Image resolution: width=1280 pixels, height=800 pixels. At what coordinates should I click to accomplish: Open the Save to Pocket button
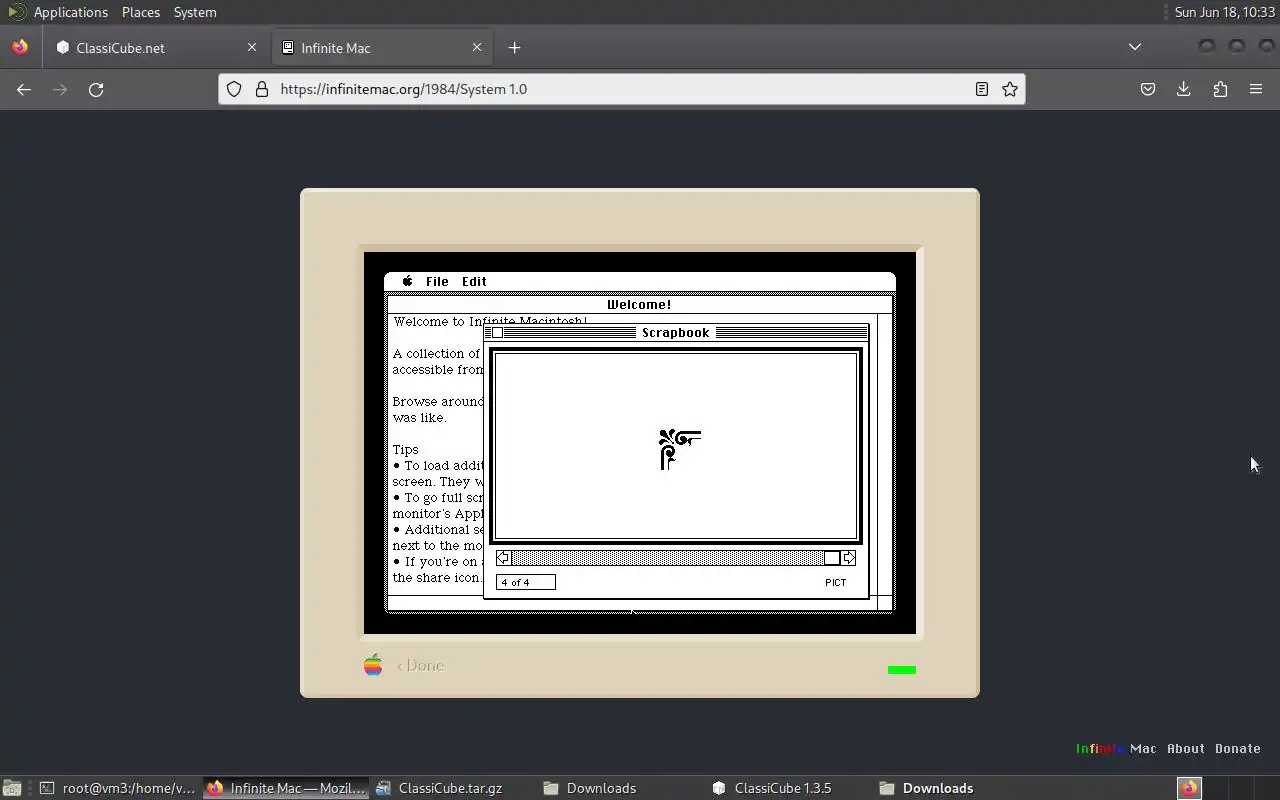click(x=1148, y=89)
